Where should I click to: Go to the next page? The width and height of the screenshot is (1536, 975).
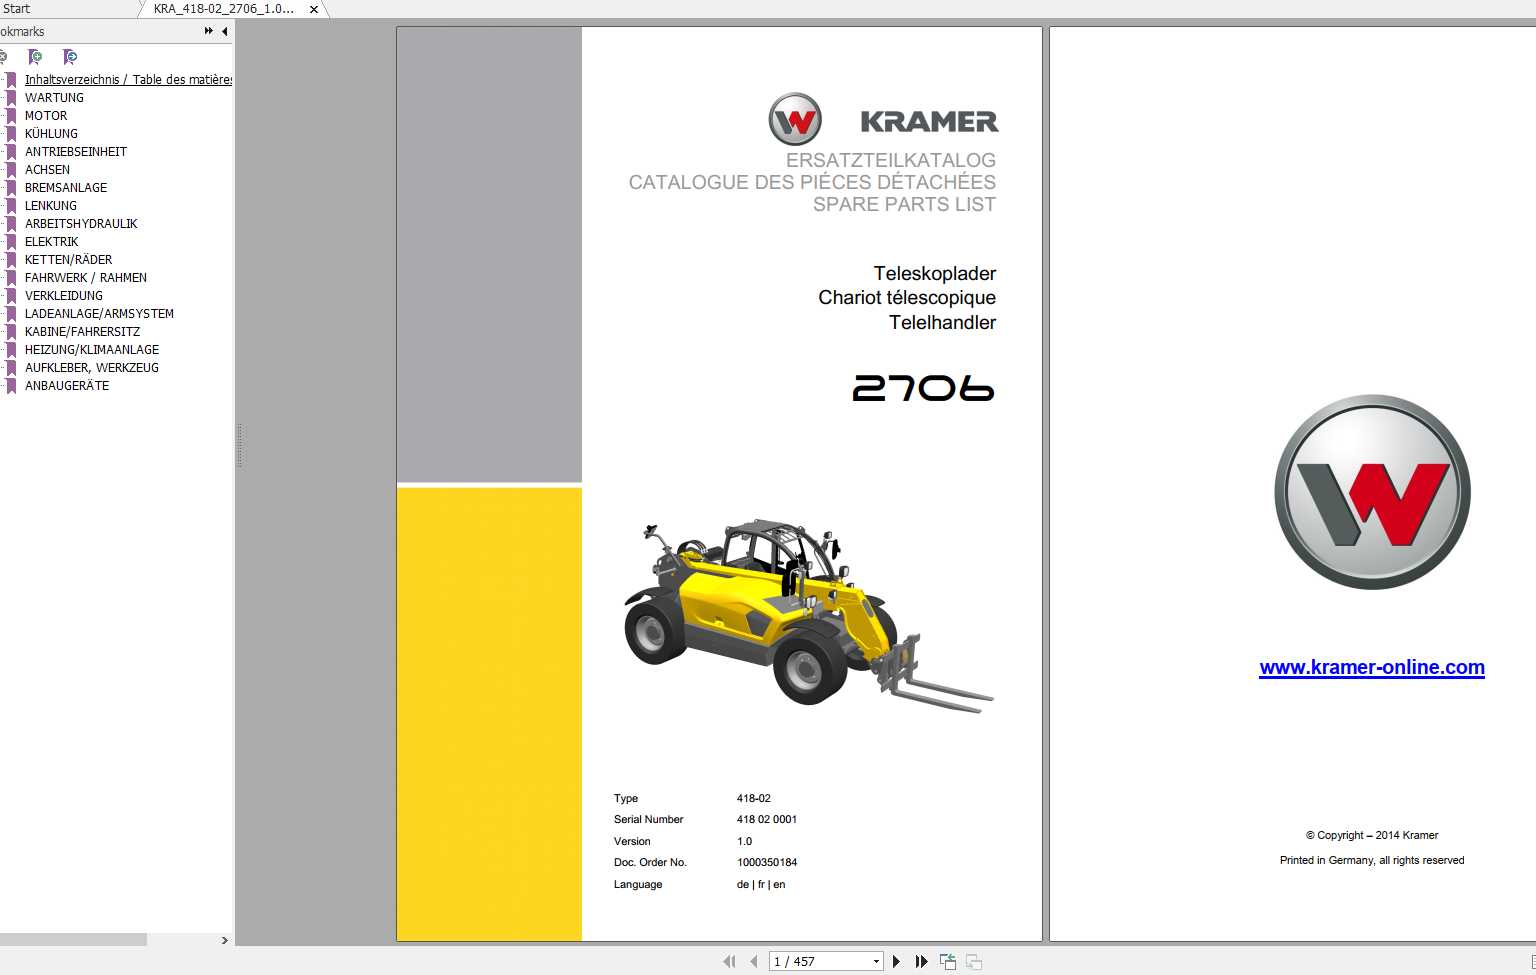(896, 962)
